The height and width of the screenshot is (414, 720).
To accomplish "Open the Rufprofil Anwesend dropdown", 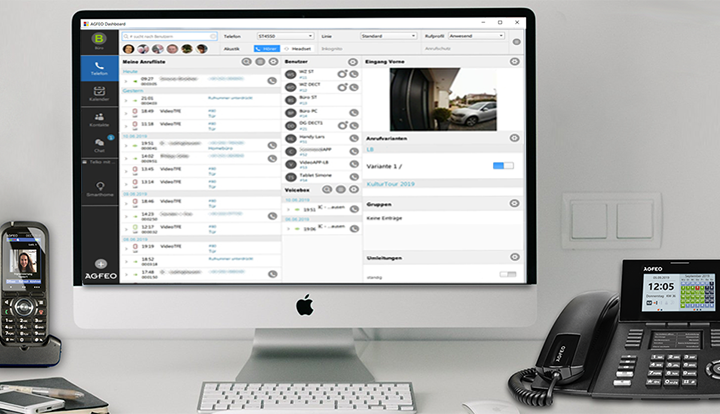I will (x=478, y=35).
